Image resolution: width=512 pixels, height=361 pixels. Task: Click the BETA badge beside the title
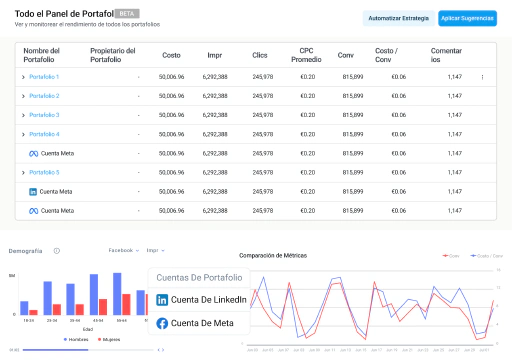[127, 14]
